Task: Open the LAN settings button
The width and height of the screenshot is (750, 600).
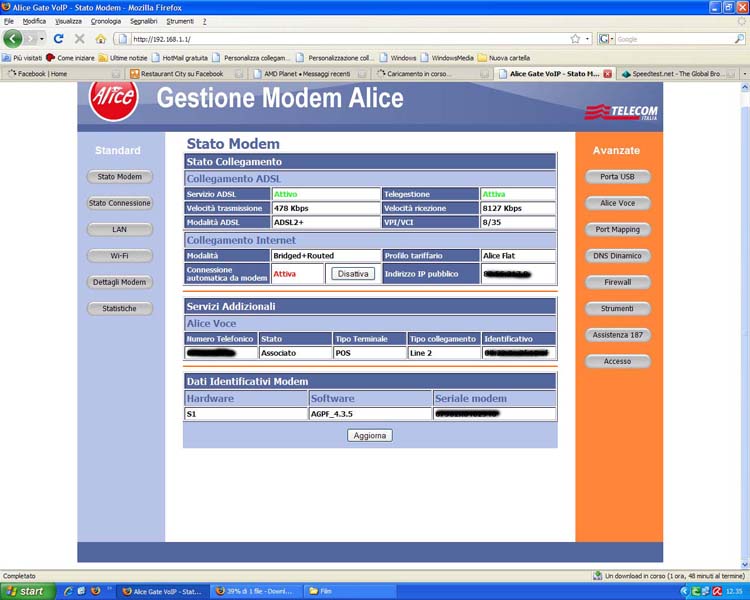Action: click(120, 229)
